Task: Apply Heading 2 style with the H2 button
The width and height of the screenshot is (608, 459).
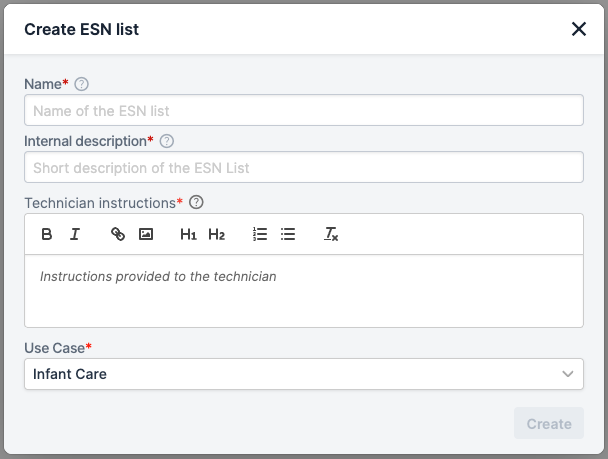Action: (216, 234)
